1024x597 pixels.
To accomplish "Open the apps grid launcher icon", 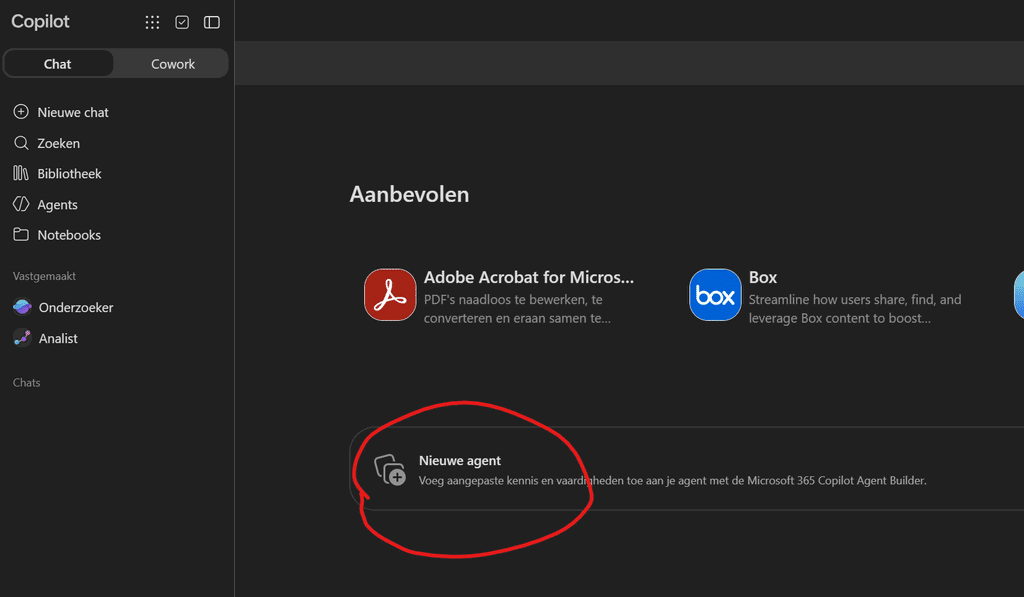I will pos(152,22).
